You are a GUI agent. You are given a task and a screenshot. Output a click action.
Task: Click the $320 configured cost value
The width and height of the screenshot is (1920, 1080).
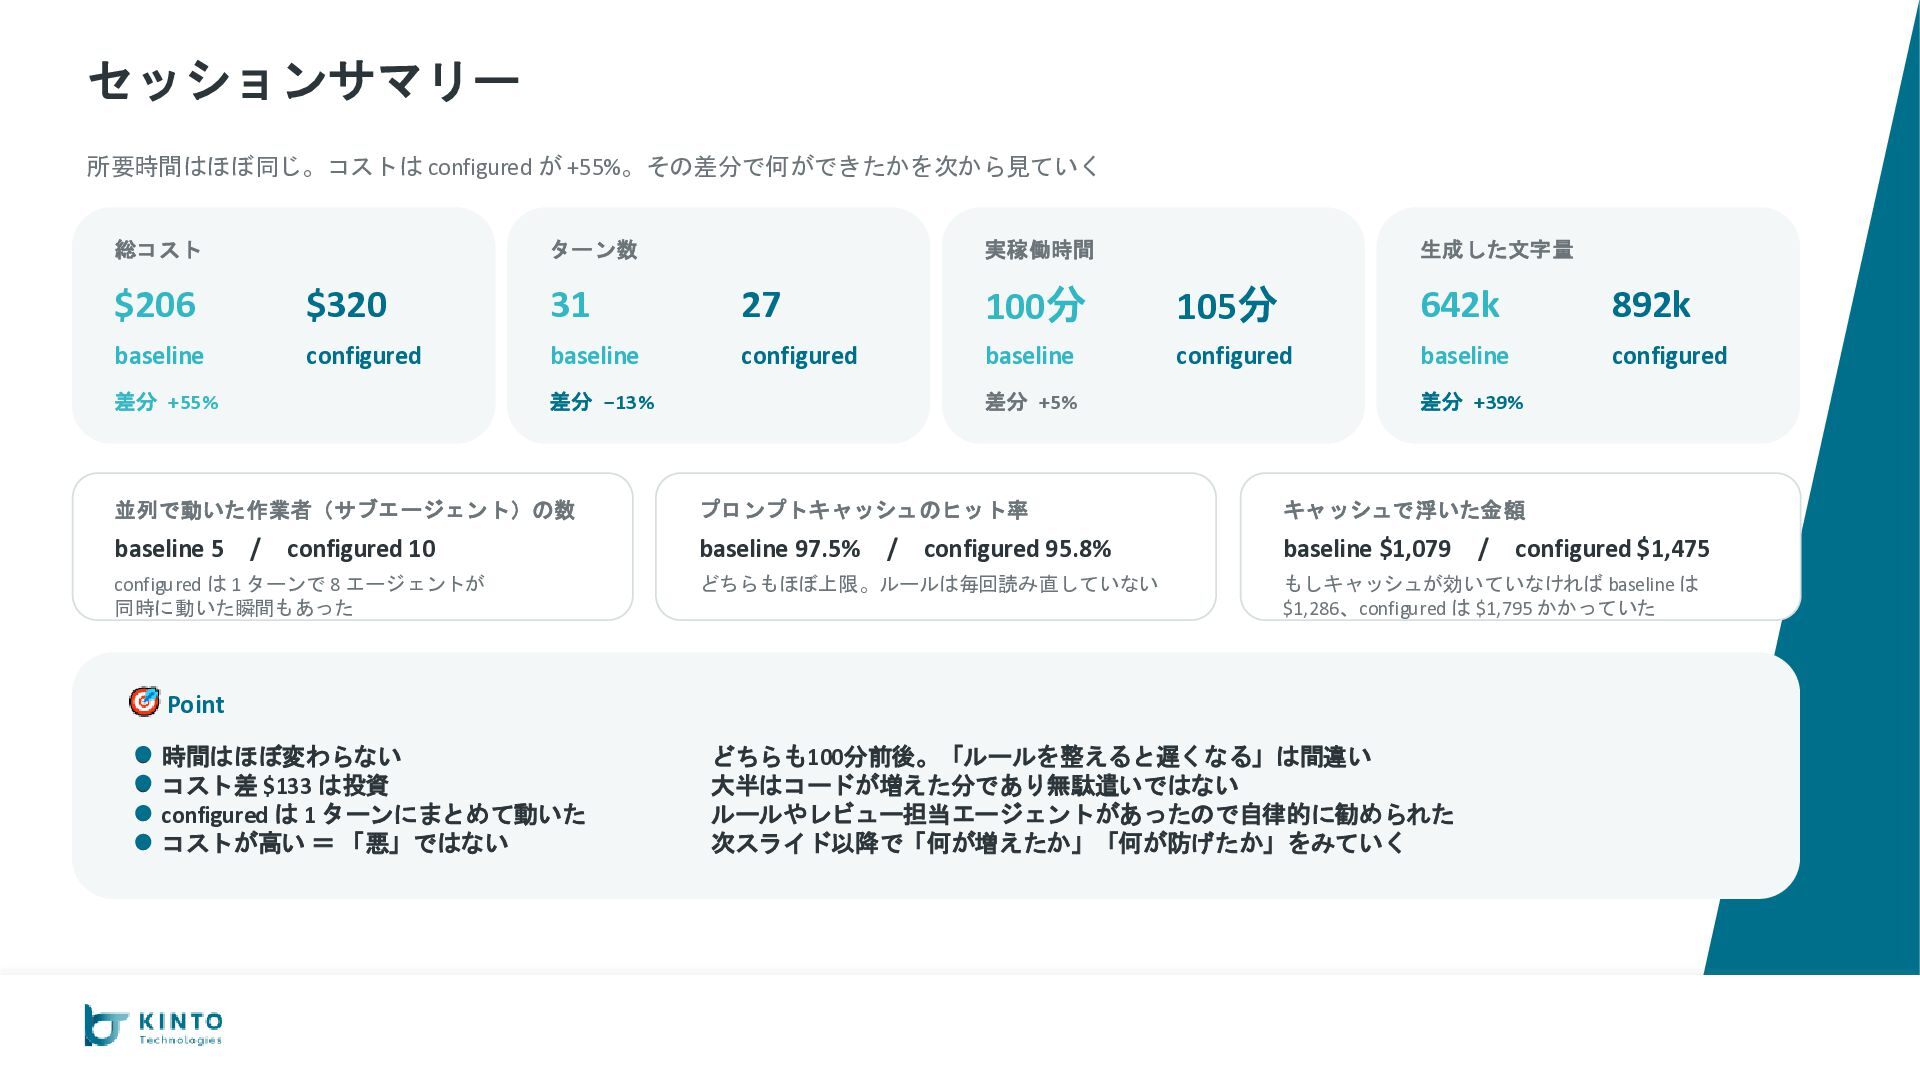click(x=346, y=305)
